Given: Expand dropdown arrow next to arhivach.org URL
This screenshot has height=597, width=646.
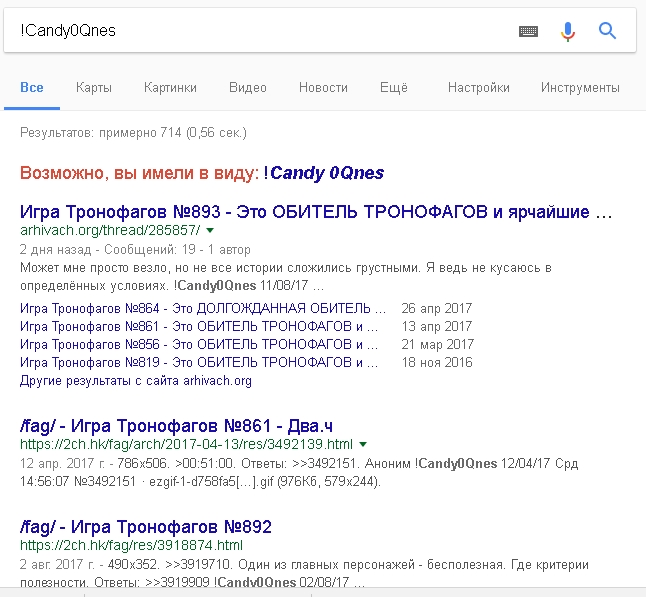Looking at the screenshot, I should 210,230.
